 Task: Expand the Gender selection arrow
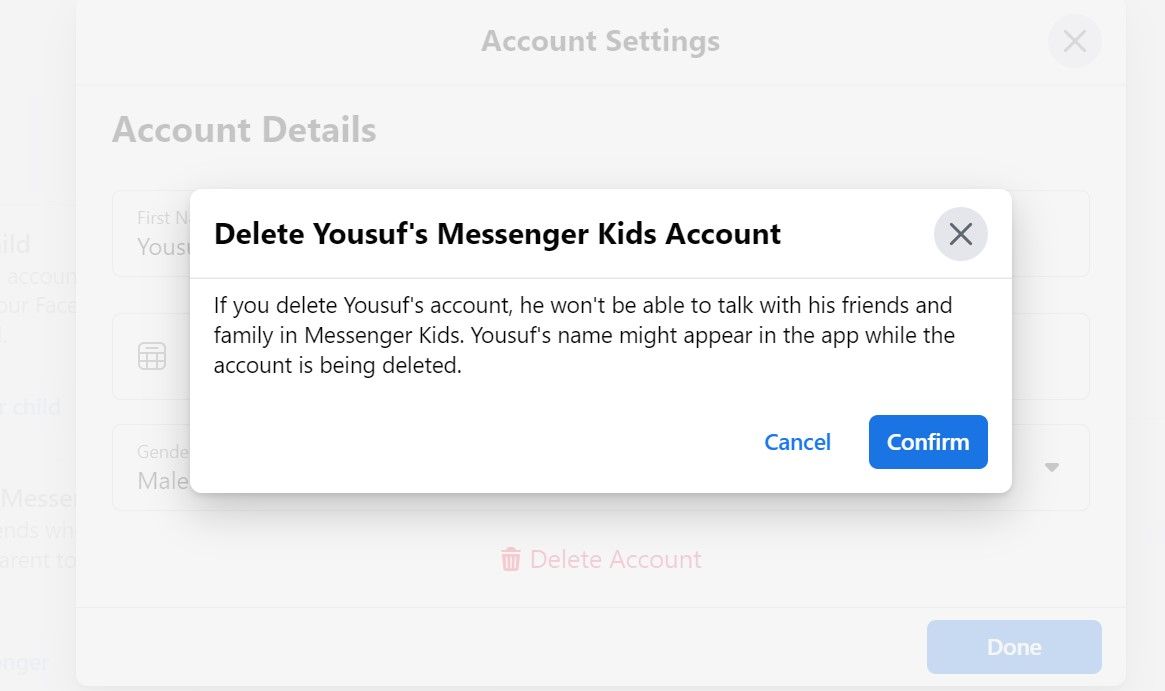click(x=1051, y=467)
